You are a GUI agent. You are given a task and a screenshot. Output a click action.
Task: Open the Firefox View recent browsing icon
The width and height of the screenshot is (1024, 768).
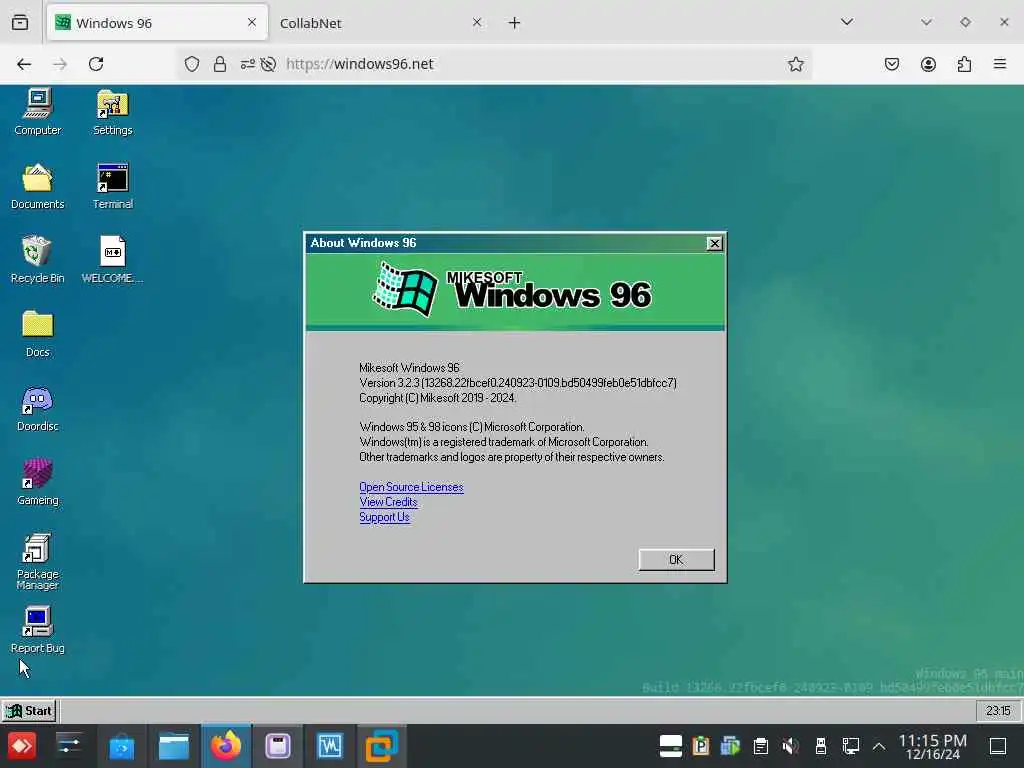tap(20, 23)
